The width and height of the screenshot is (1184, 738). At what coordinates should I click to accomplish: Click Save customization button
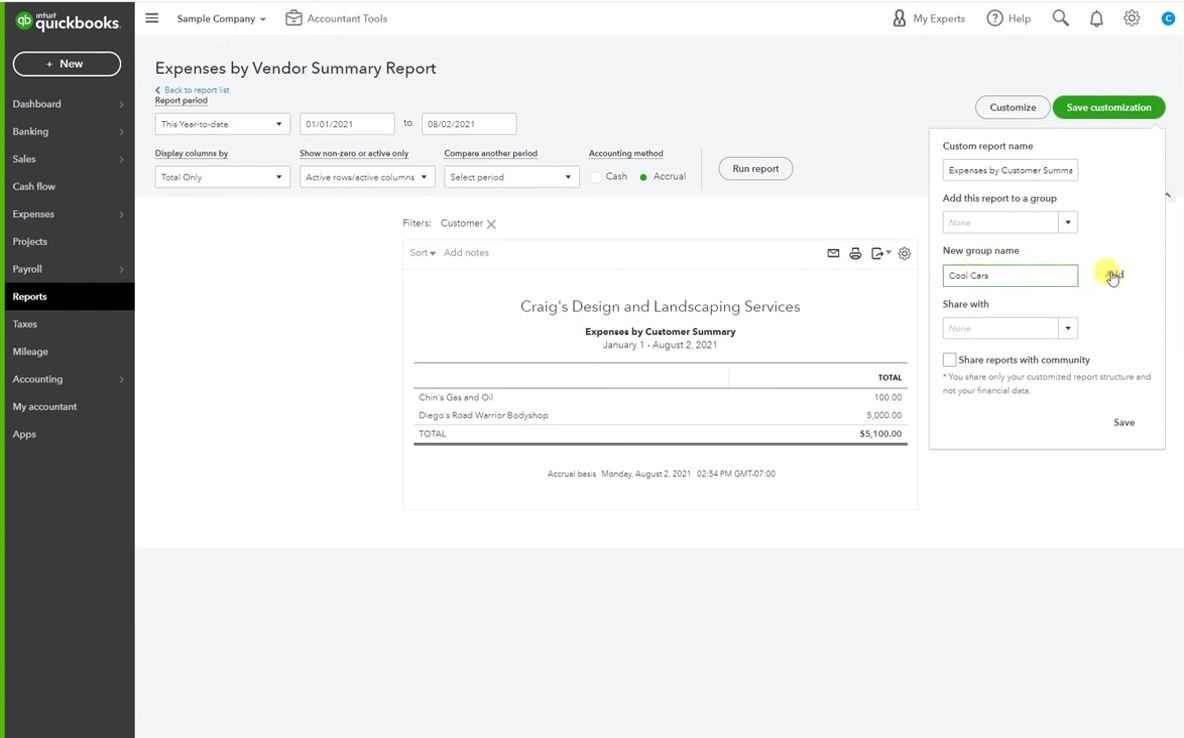point(1108,107)
